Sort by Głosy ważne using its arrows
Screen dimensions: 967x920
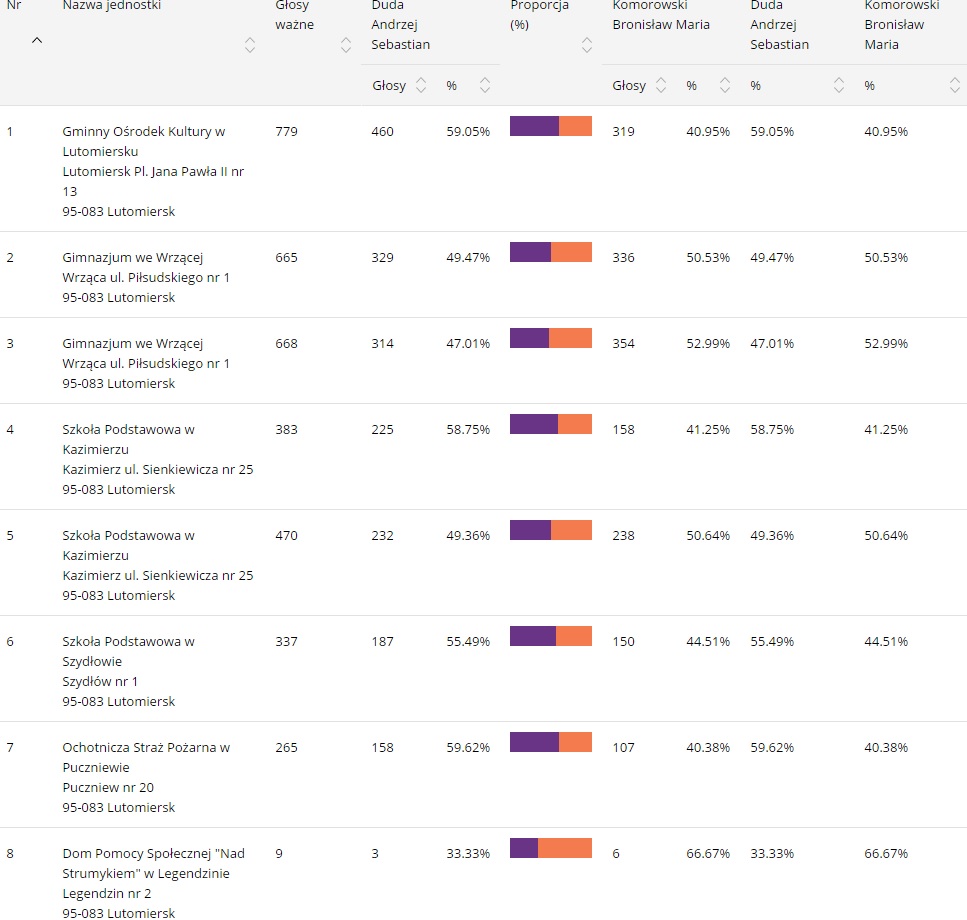click(346, 45)
